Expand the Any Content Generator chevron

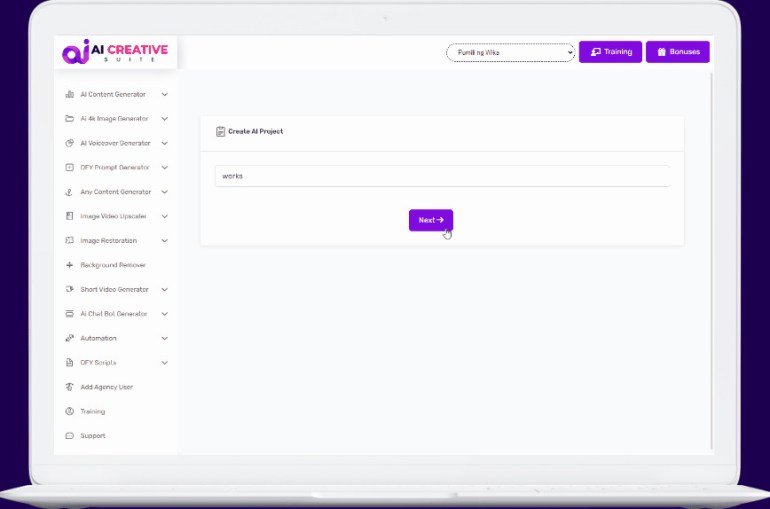click(165, 192)
